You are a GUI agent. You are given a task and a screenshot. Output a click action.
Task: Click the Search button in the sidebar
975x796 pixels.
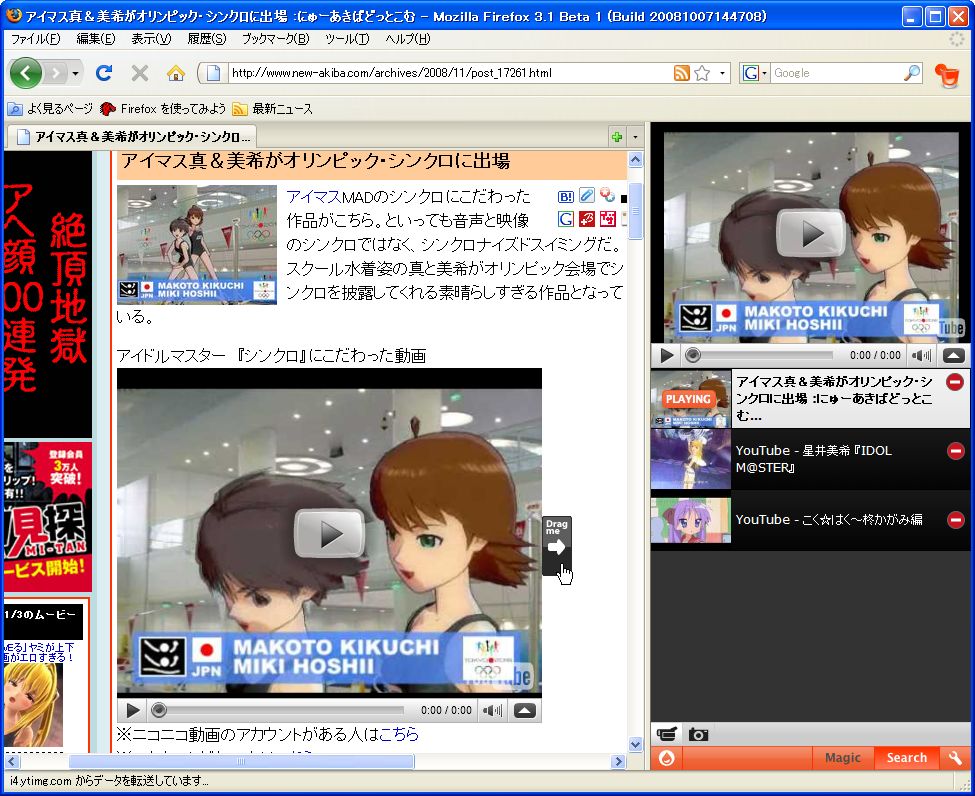pyautogui.click(x=906, y=758)
